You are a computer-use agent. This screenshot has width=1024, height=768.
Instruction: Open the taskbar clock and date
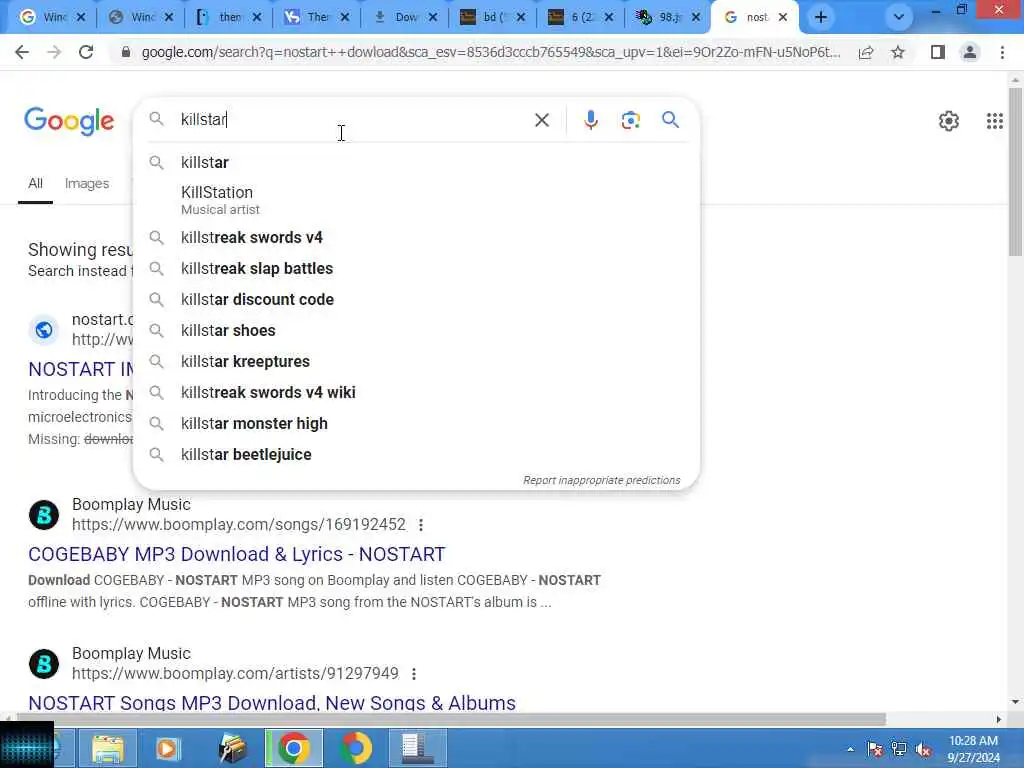(973, 749)
